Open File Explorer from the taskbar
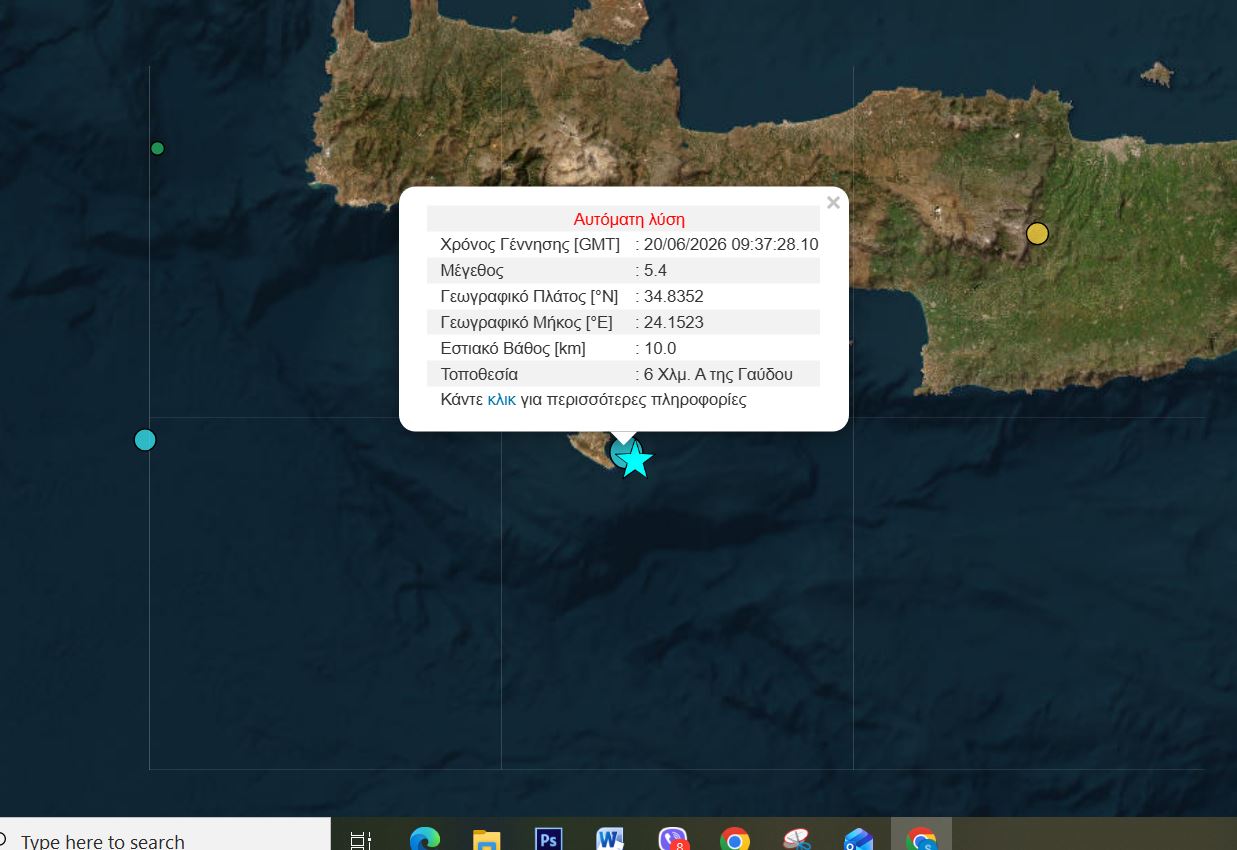 point(487,839)
